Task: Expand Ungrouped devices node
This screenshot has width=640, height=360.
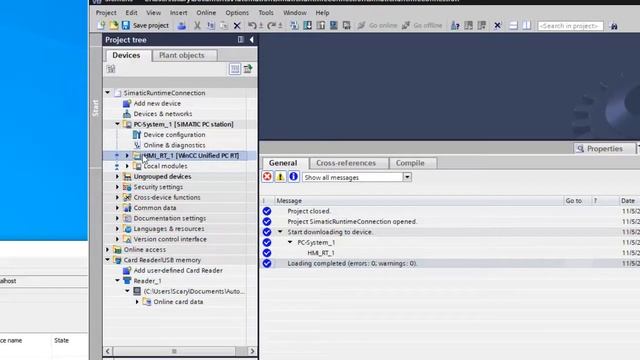Action: tap(118, 177)
